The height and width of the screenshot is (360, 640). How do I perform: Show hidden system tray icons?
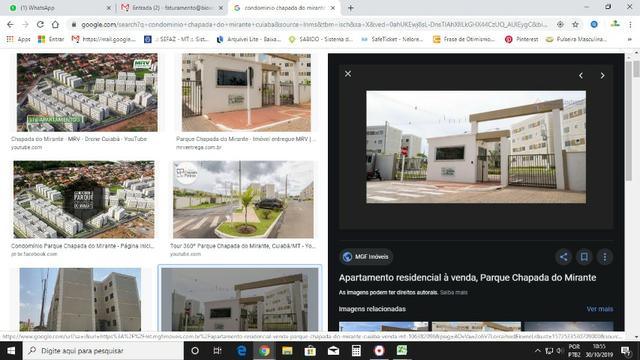pos(538,351)
